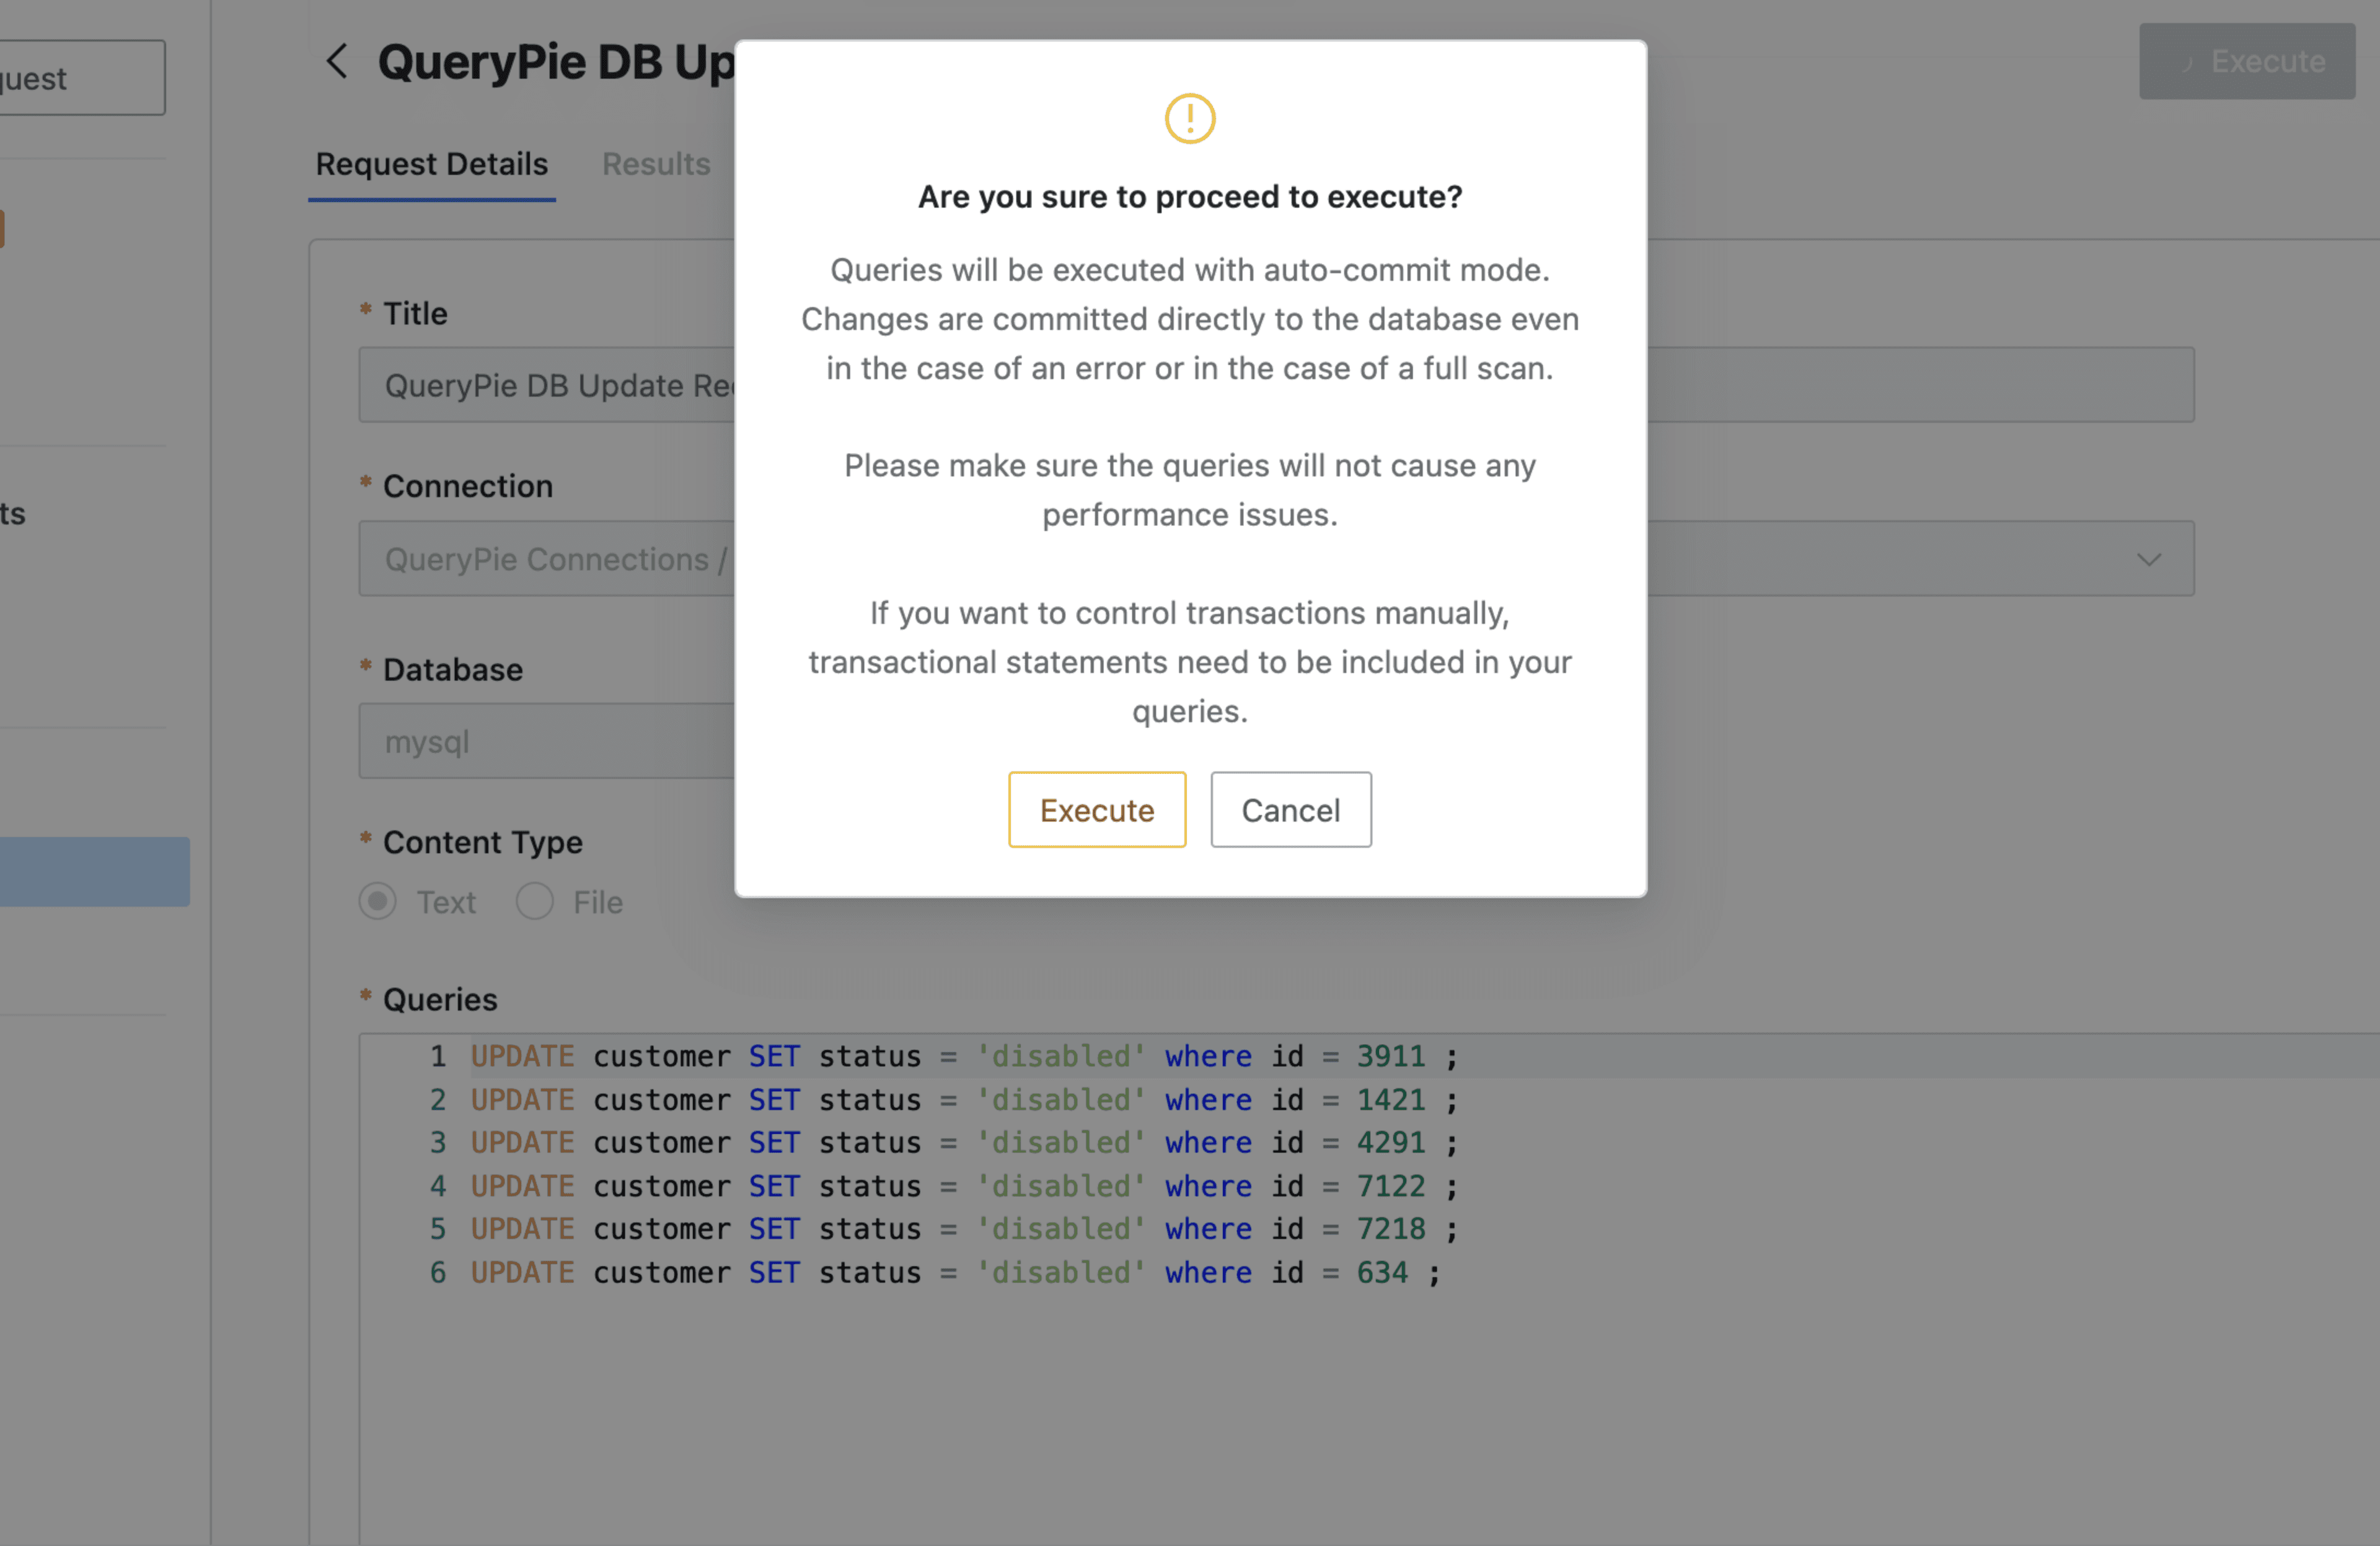Viewport: 2380px width, 1546px height.
Task: Click the highlighted blue button in the sidebar
Action: [x=95, y=870]
